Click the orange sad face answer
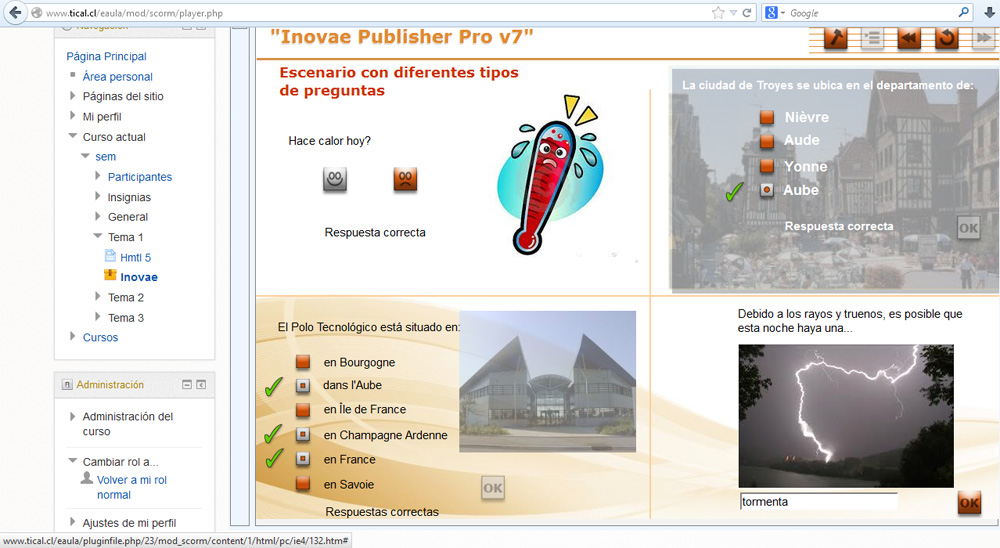The width and height of the screenshot is (1000, 548). click(x=405, y=179)
